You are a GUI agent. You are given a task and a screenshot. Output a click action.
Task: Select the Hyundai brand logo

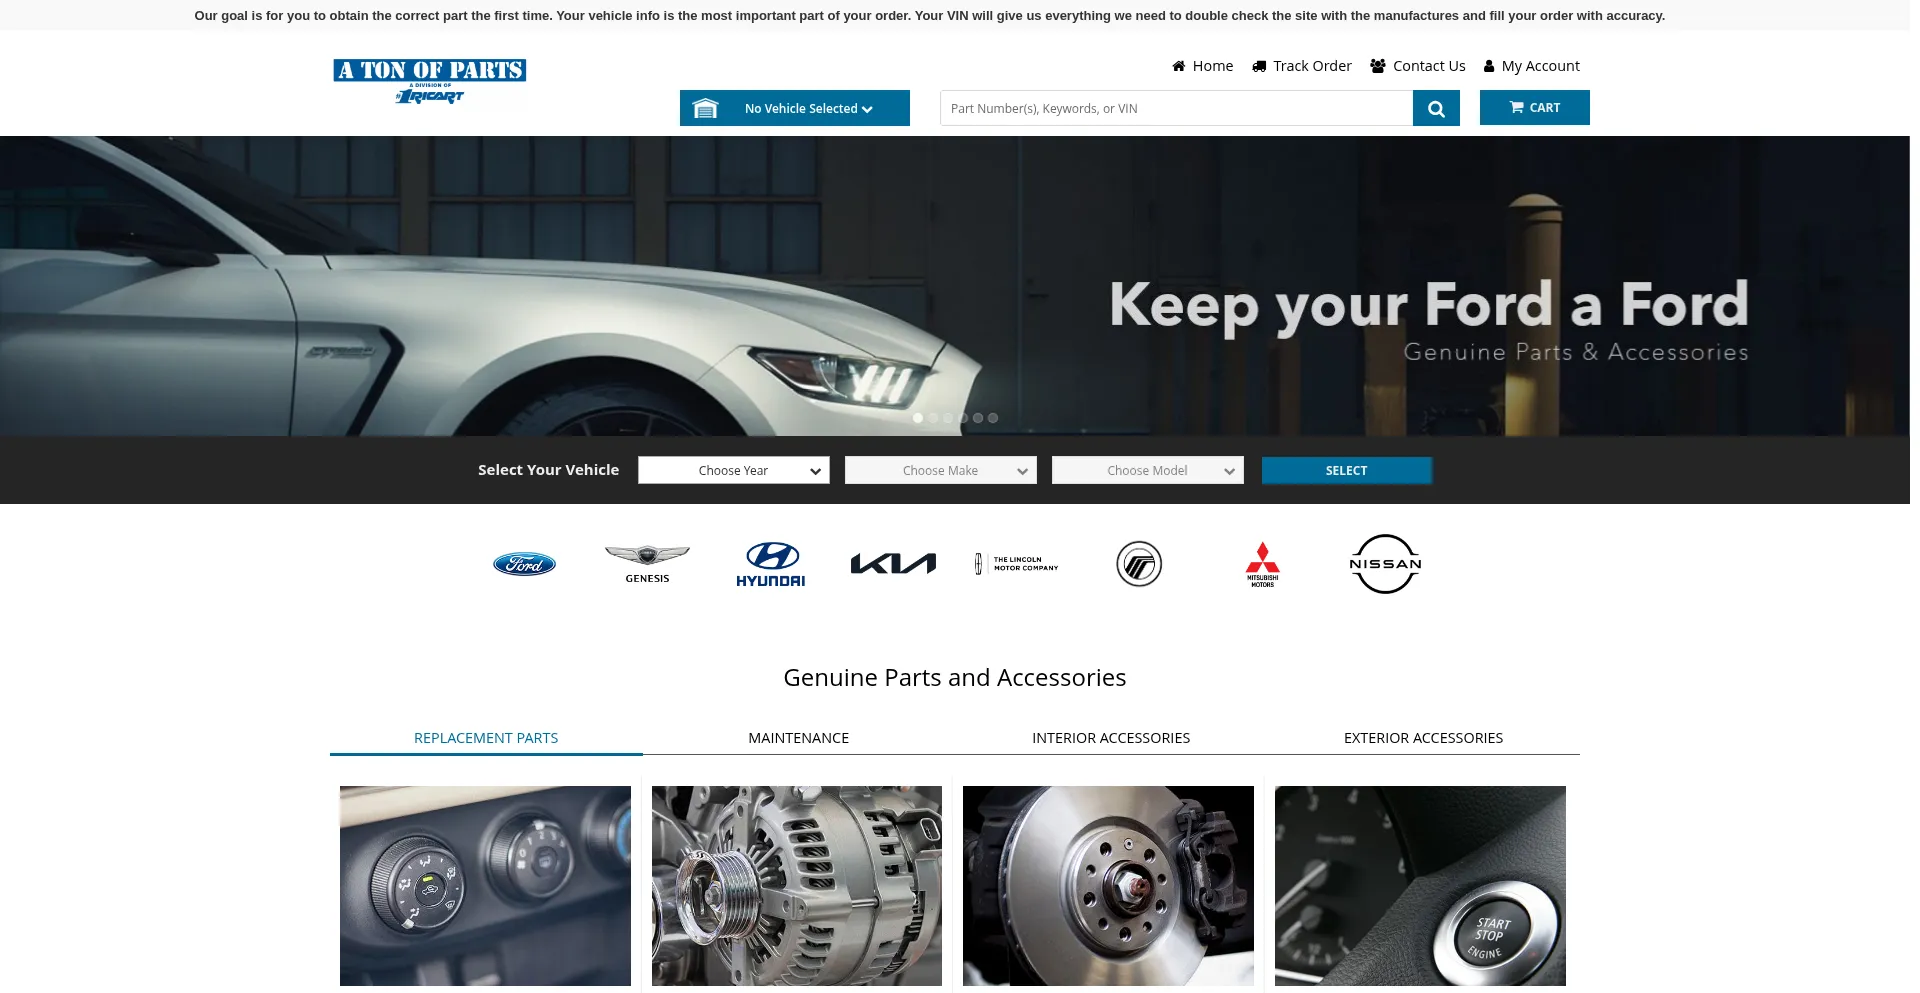771,564
